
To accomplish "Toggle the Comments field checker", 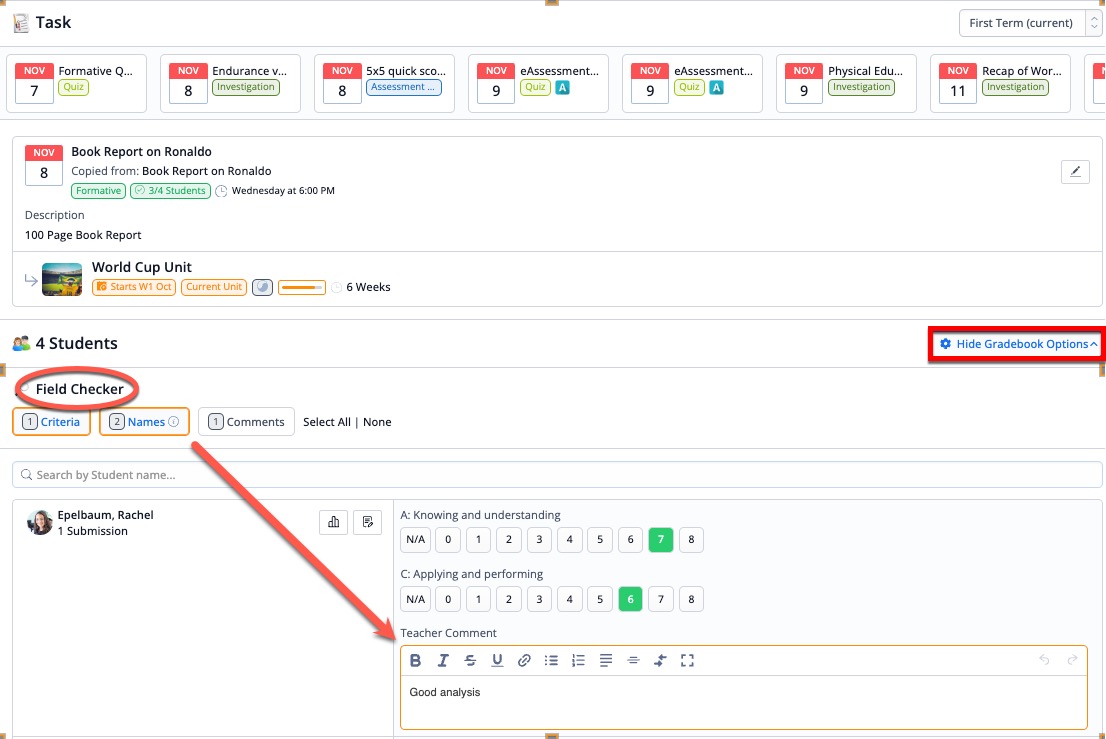I will pos(246,422).
